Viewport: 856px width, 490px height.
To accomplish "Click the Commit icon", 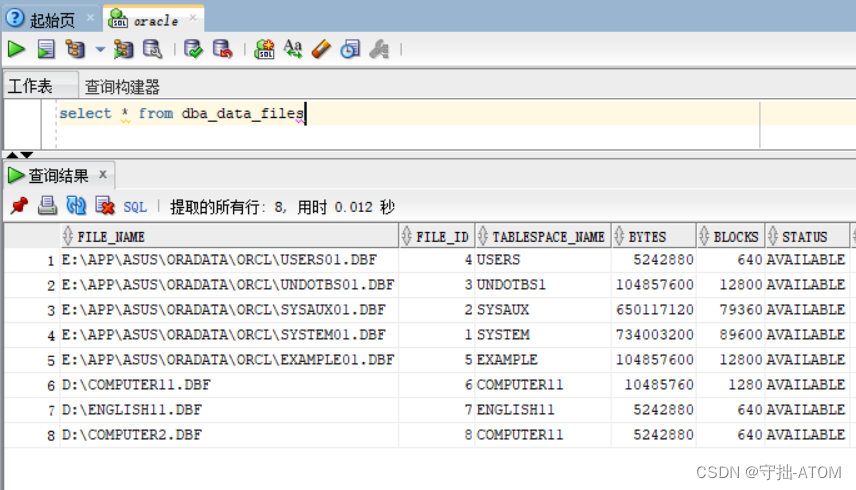I will point(193,50).
